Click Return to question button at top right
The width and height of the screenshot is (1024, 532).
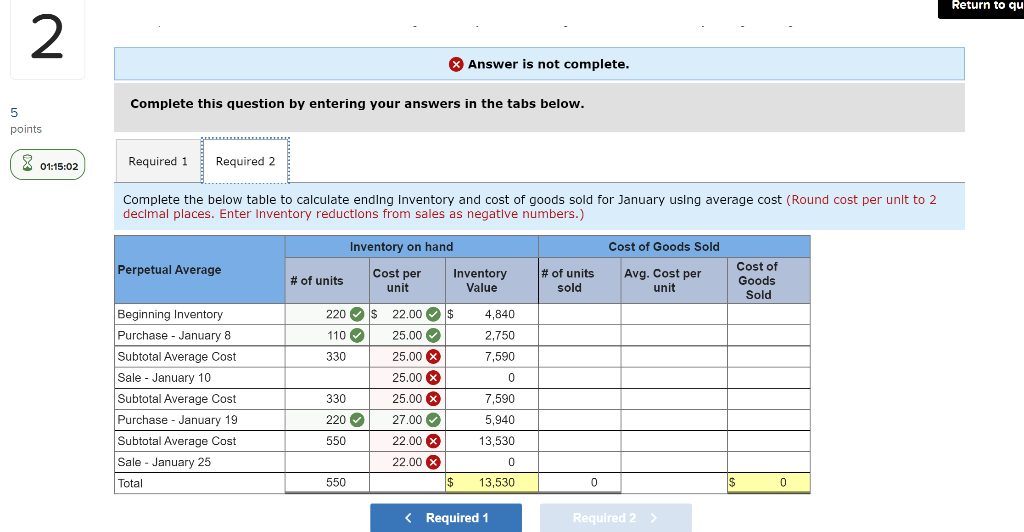pyautogui.click(x=981, y=8)
